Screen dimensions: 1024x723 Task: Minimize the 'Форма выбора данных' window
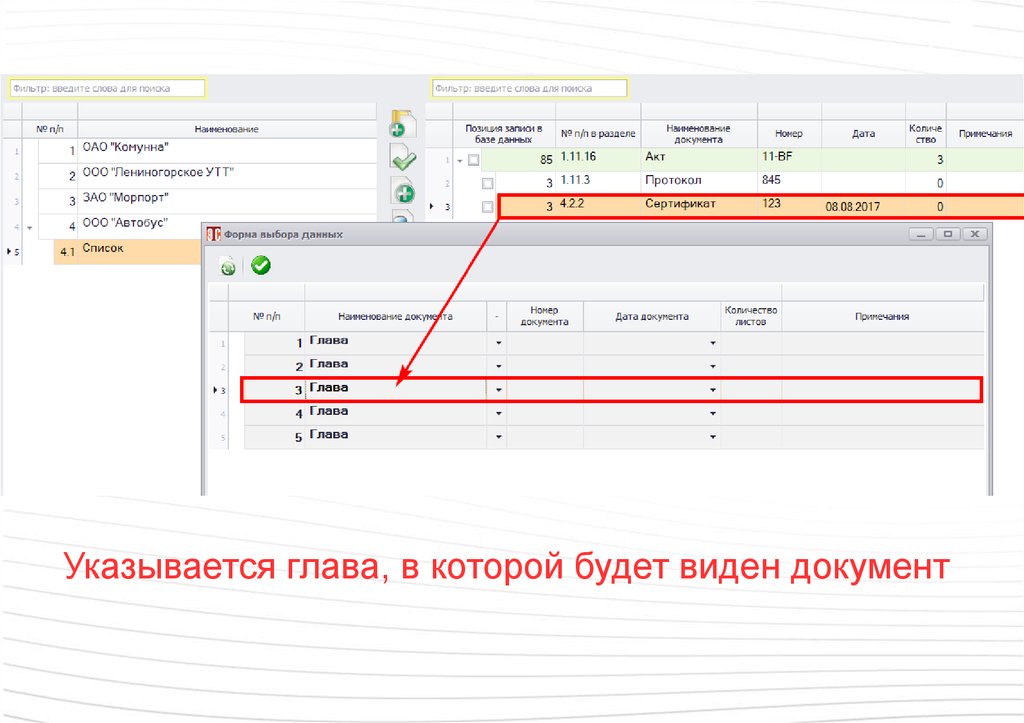tap(923, 234)
